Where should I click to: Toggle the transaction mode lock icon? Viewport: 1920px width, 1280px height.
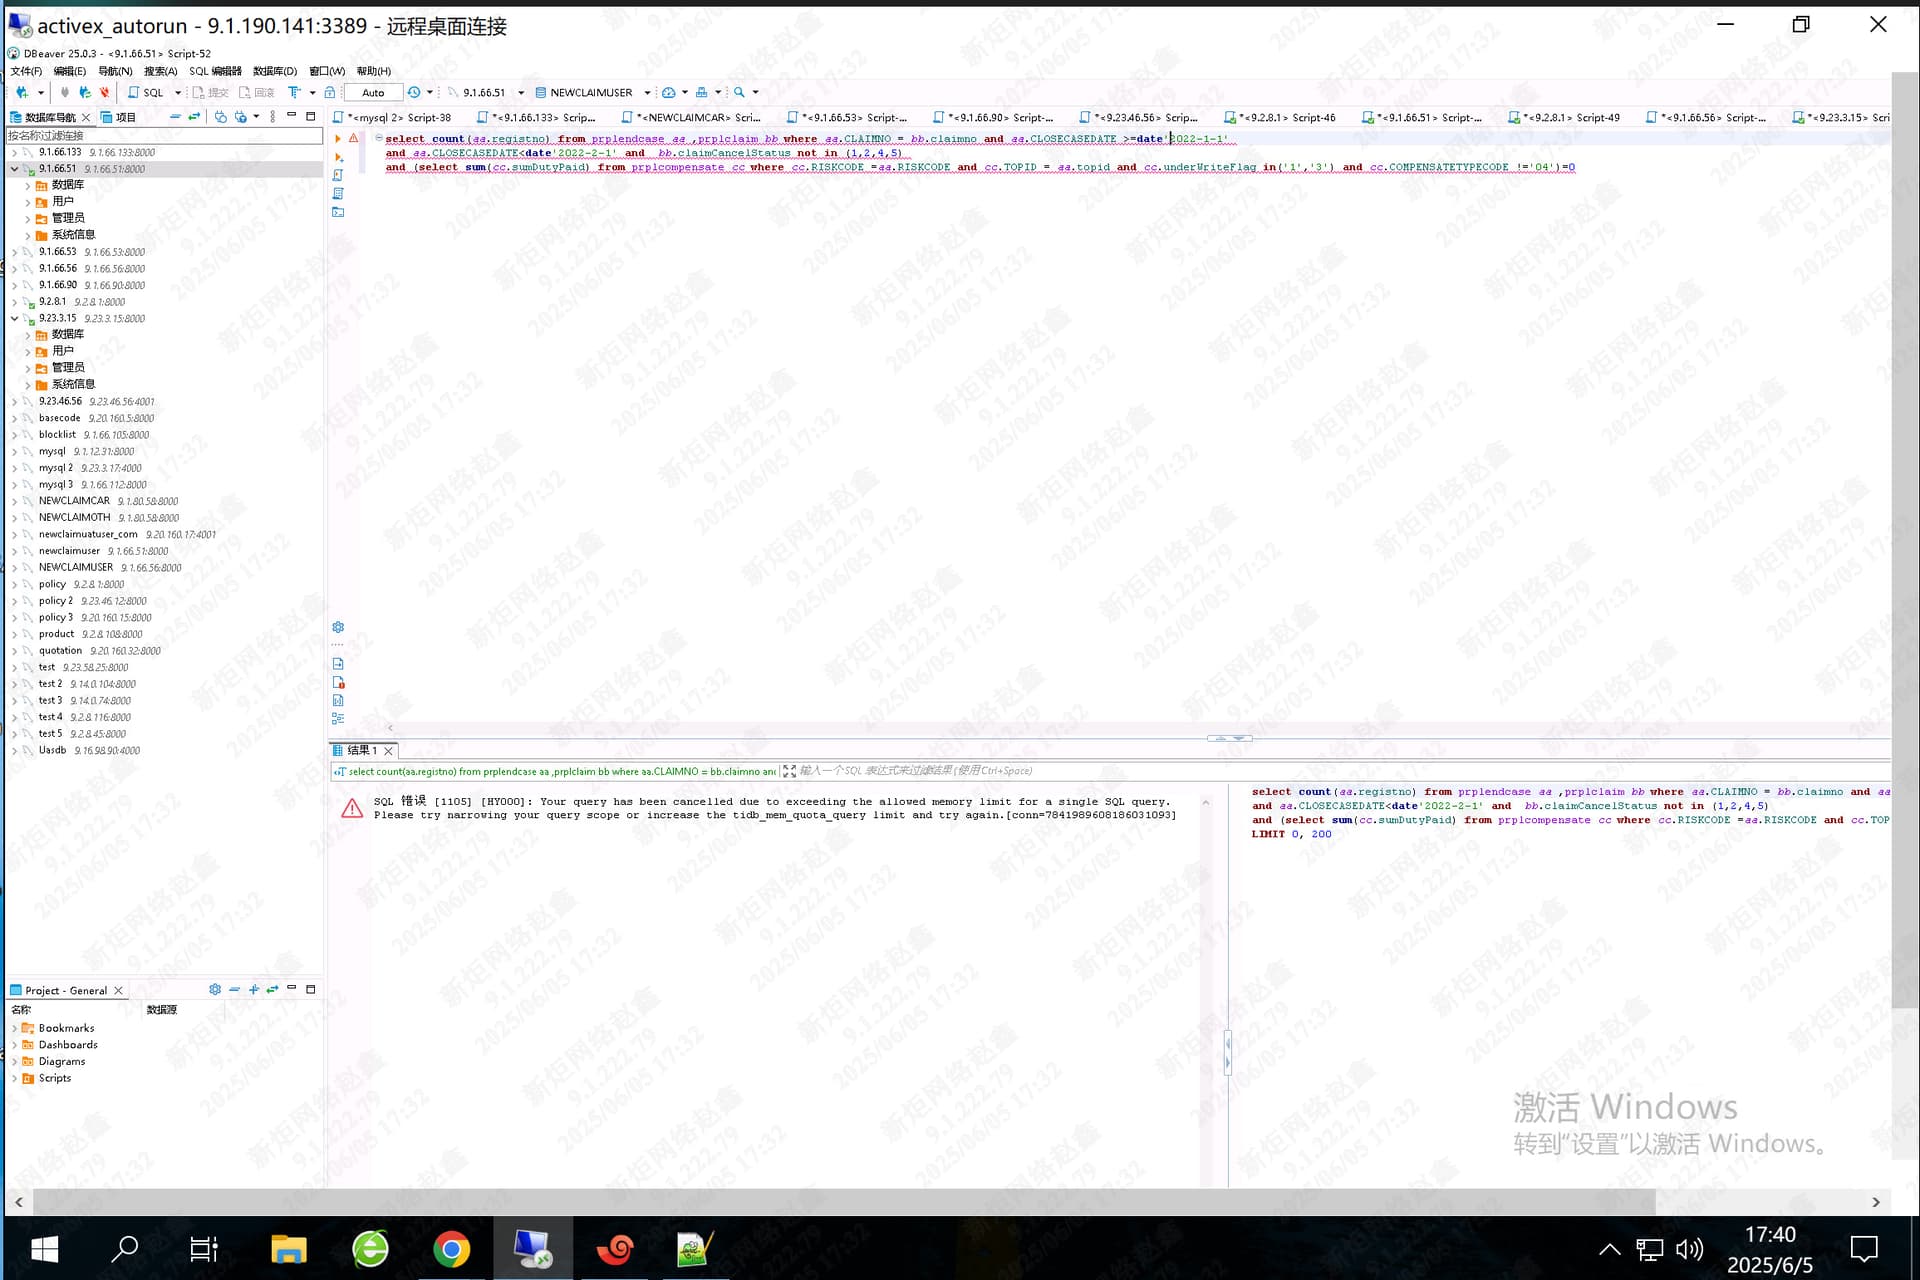pos(329,92)
